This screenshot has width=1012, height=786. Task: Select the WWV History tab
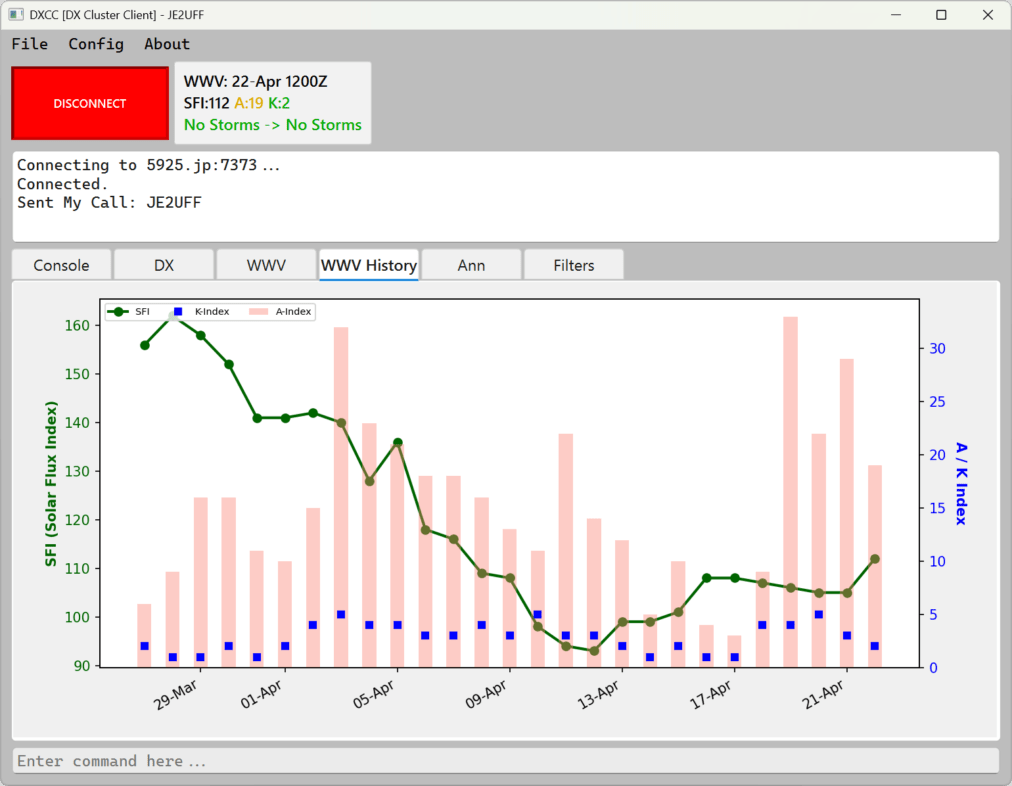(368, 265)
